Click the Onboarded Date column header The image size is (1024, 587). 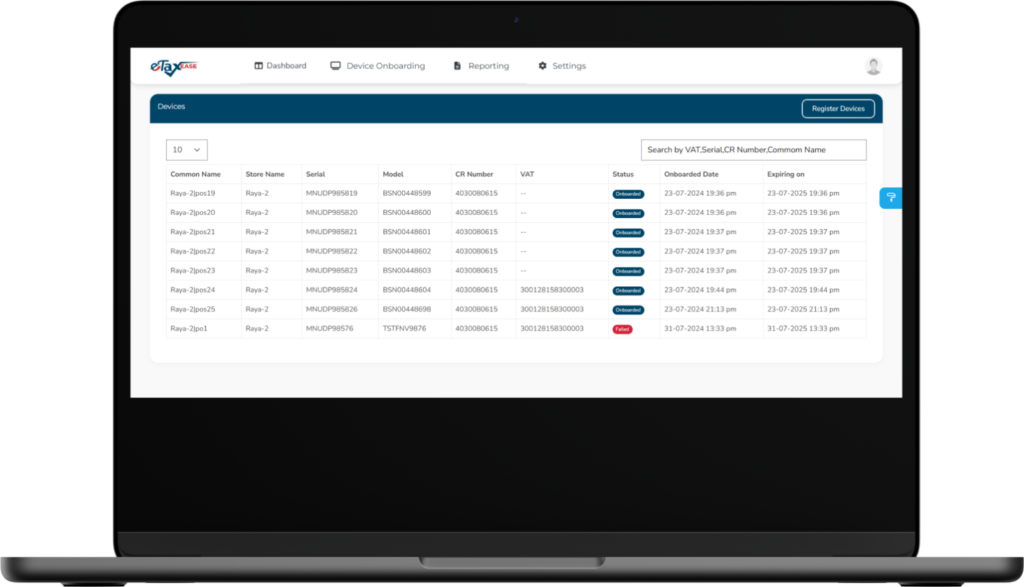pos(691,174)
